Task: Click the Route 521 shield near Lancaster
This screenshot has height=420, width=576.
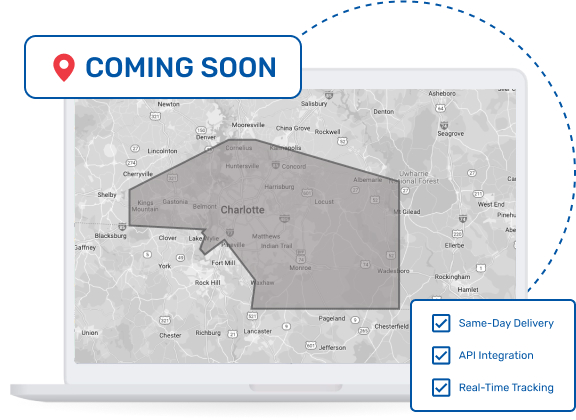Action: coord(252,316)
